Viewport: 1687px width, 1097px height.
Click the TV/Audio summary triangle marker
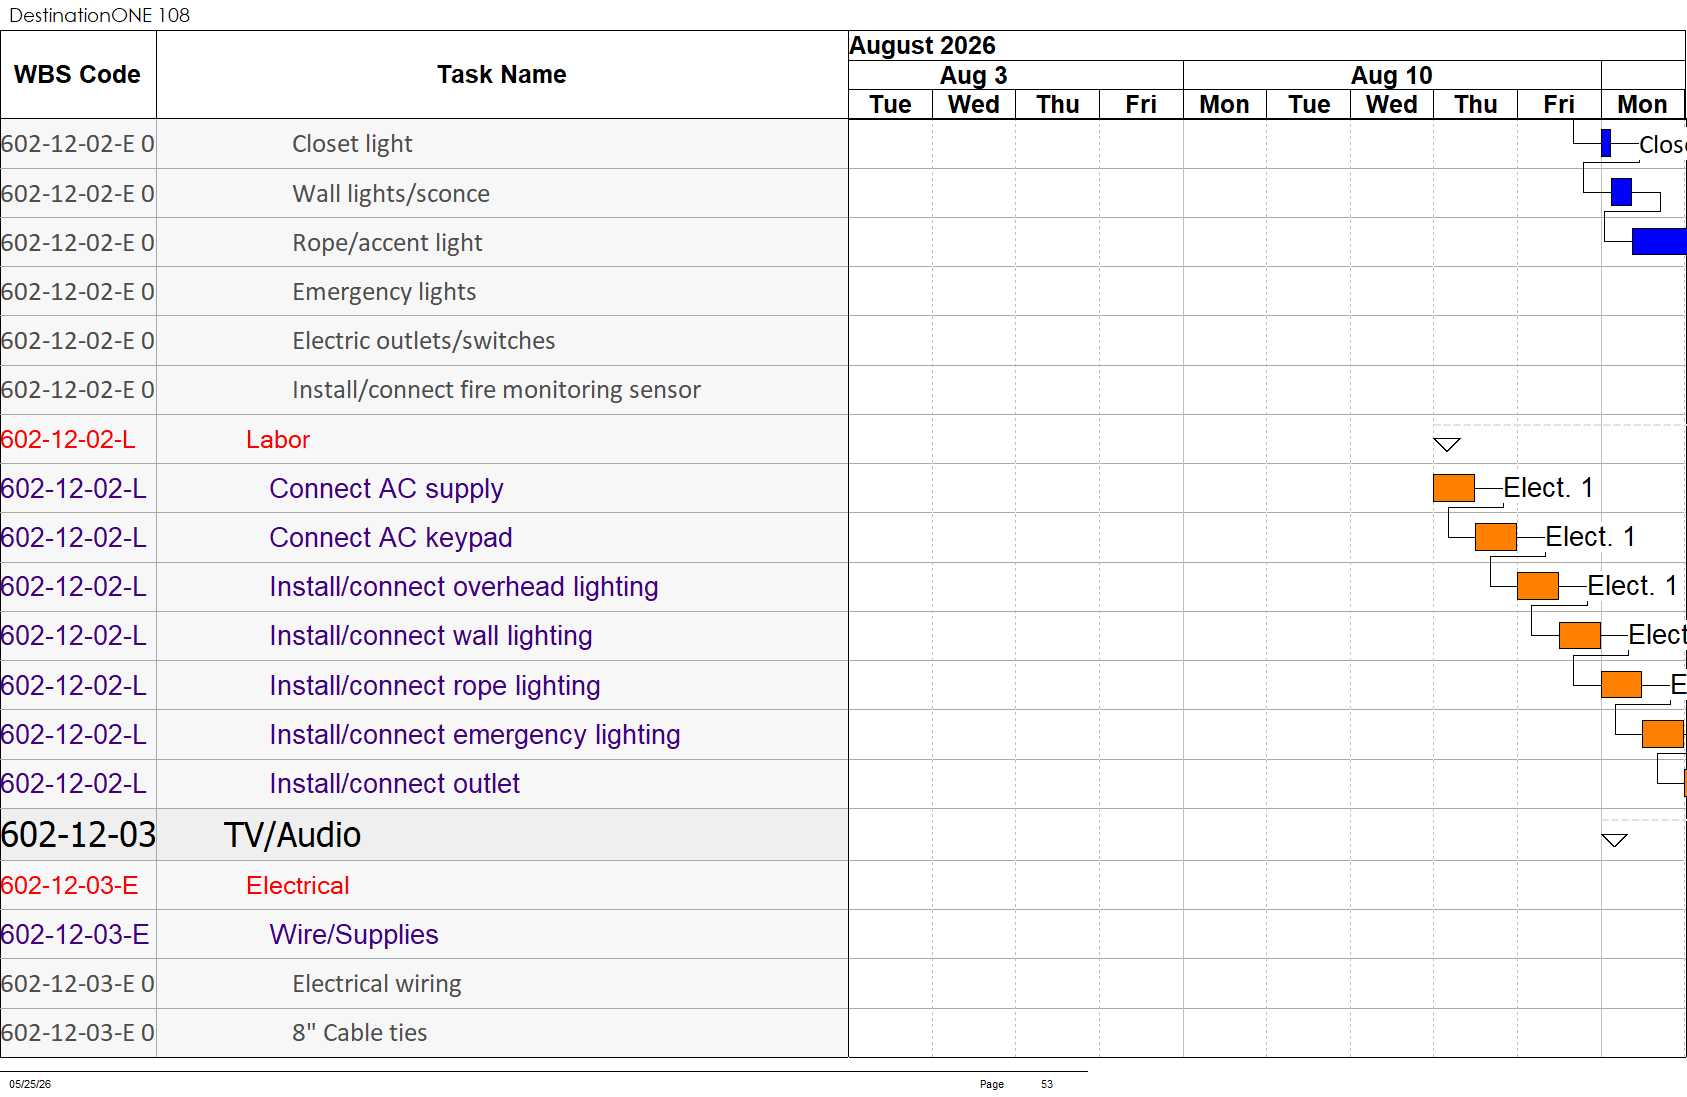pos(1614,840)
